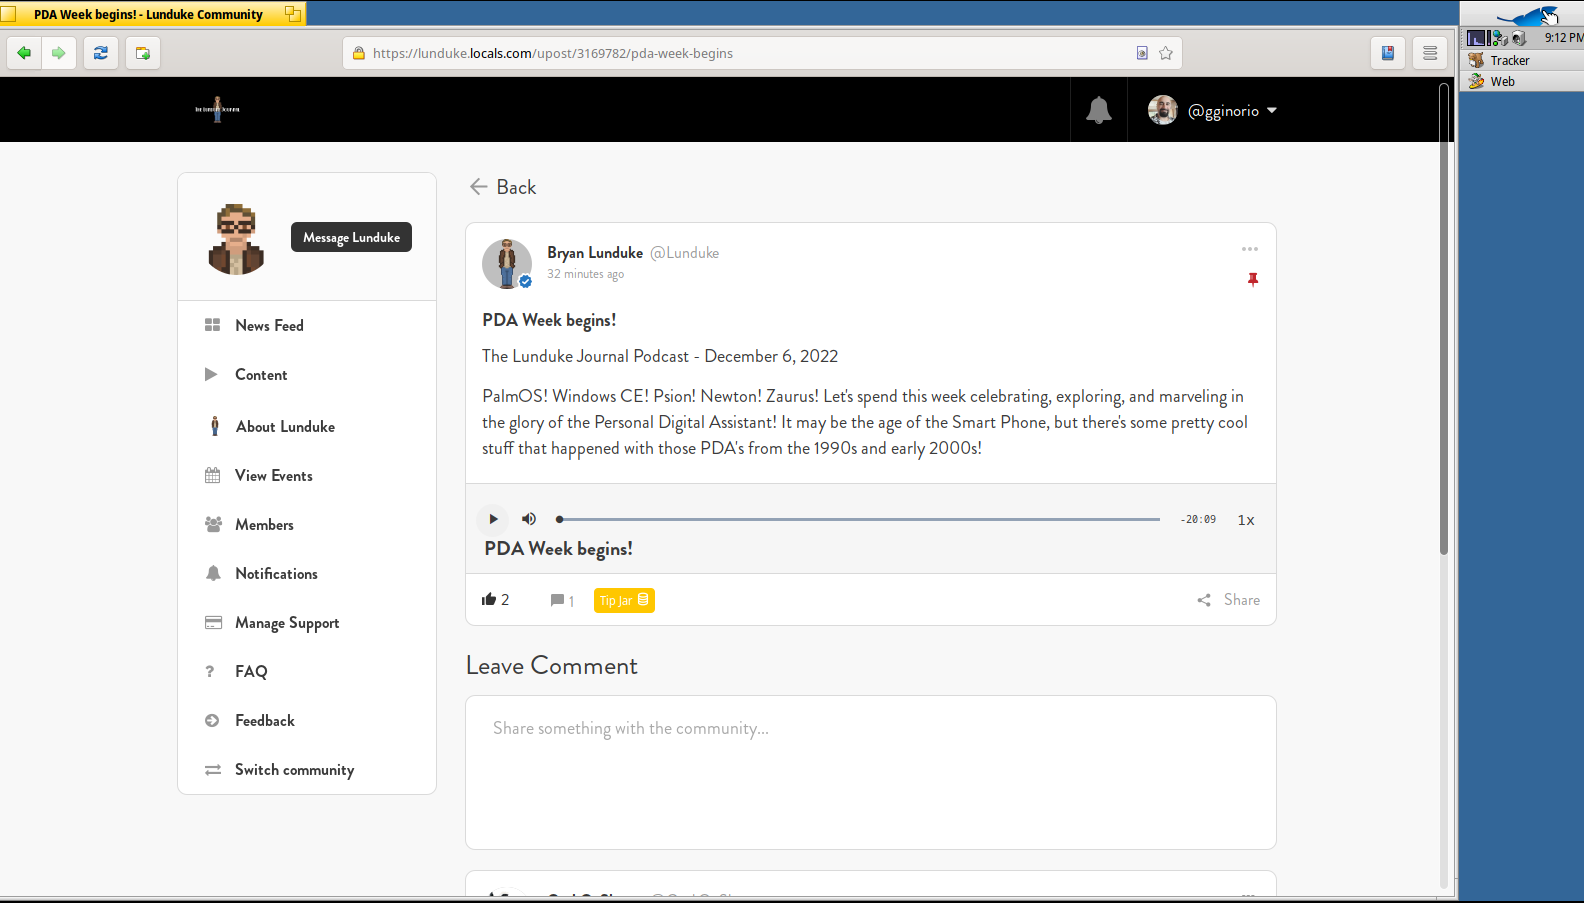Click the Haiku leaf Deskbar menu

1524,14
